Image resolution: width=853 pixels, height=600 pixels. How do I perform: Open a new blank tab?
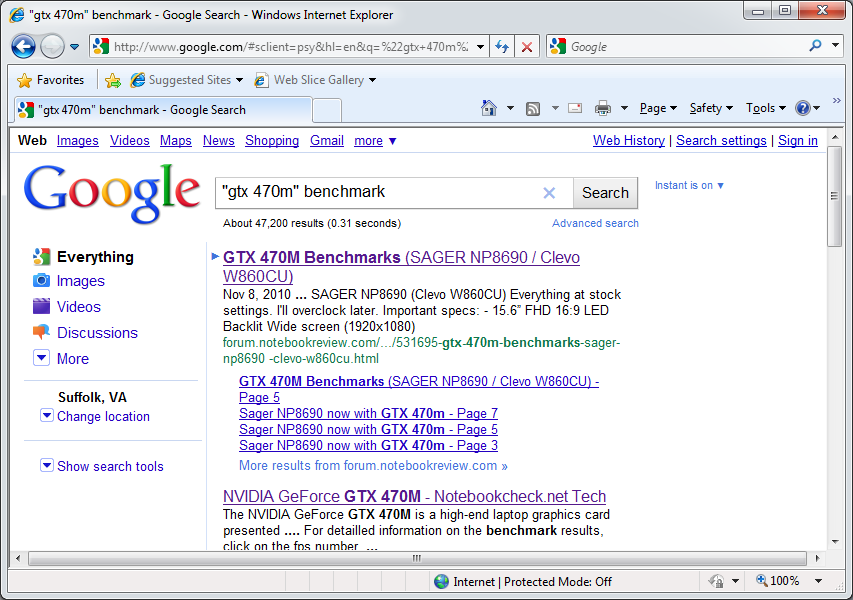pos(327,111)
